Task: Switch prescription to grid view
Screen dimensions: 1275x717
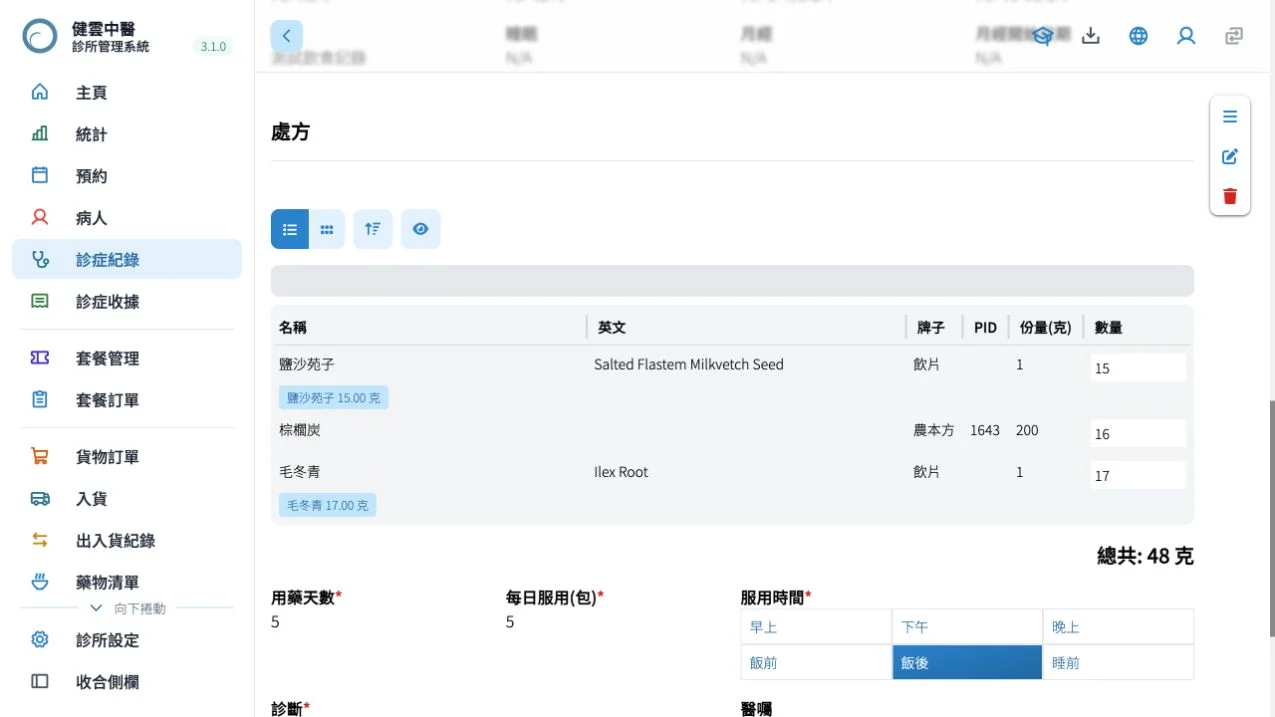Action: [x=327, y=229]
